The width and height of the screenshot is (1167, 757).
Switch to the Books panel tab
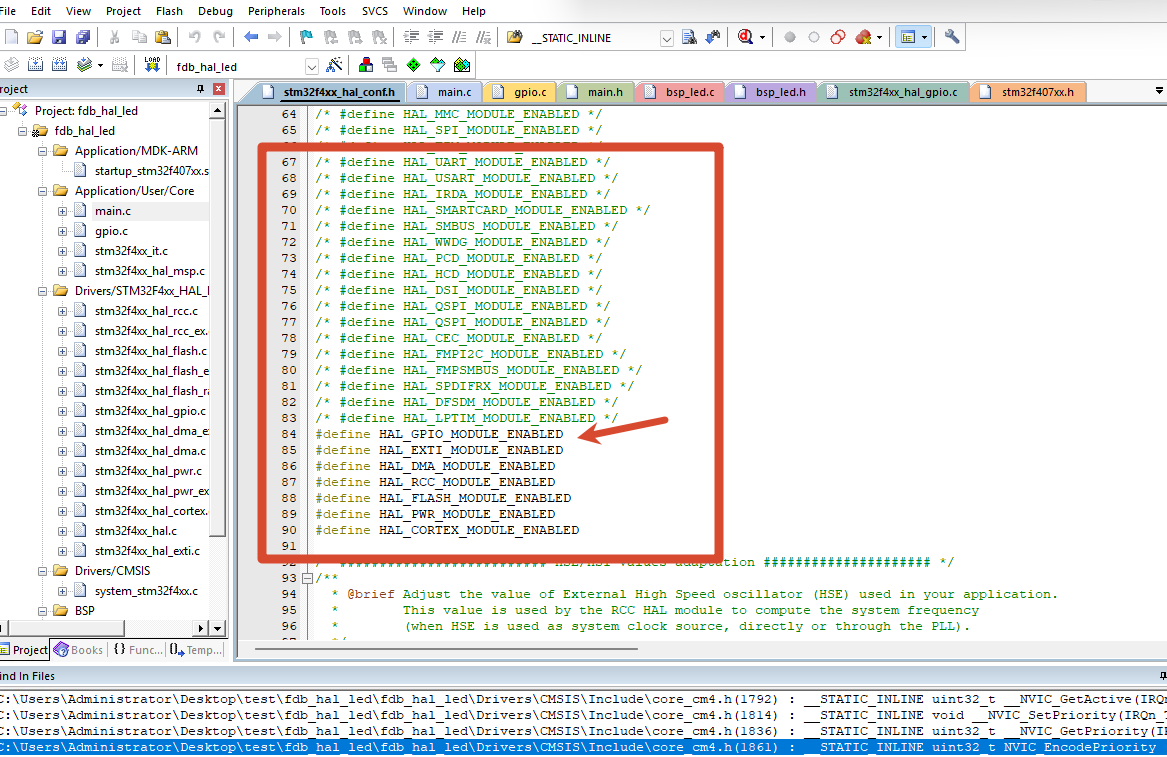tap(79, 650)
